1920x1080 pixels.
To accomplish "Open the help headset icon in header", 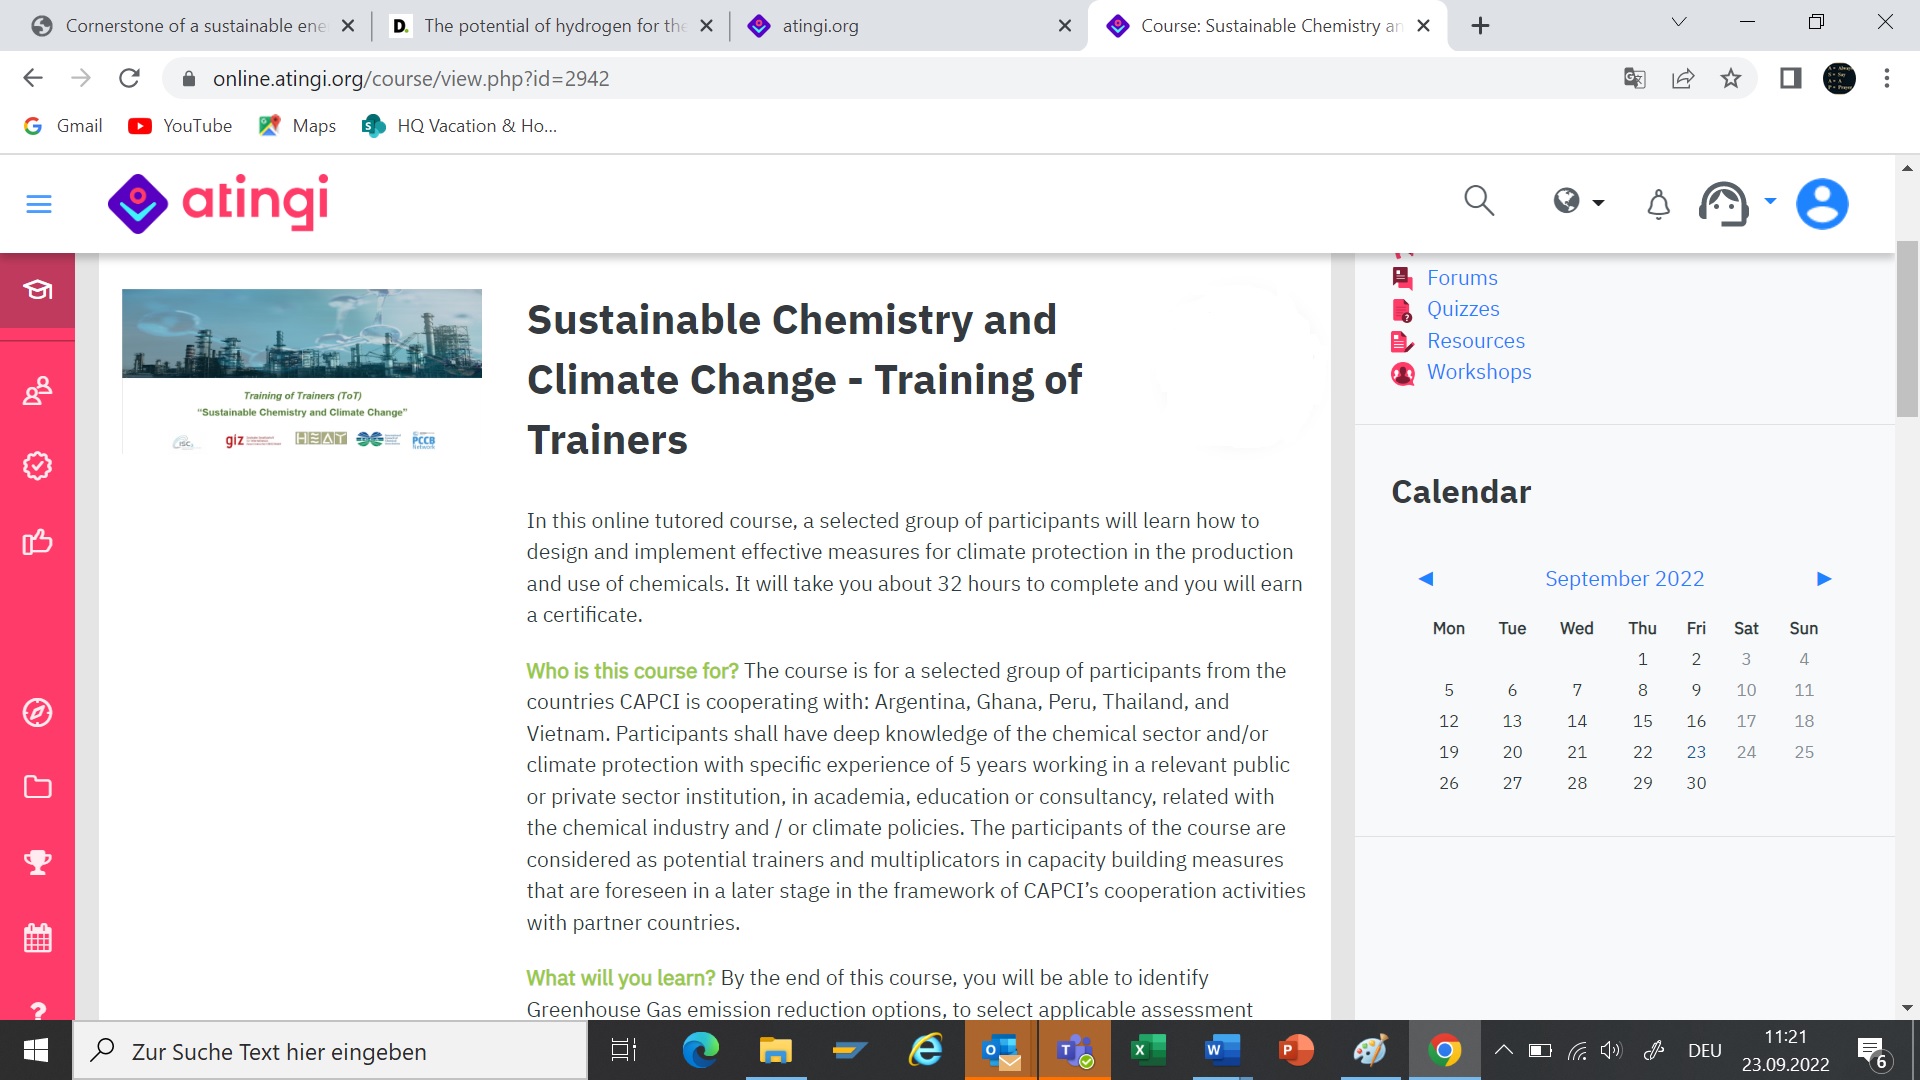I will 1722,204.
